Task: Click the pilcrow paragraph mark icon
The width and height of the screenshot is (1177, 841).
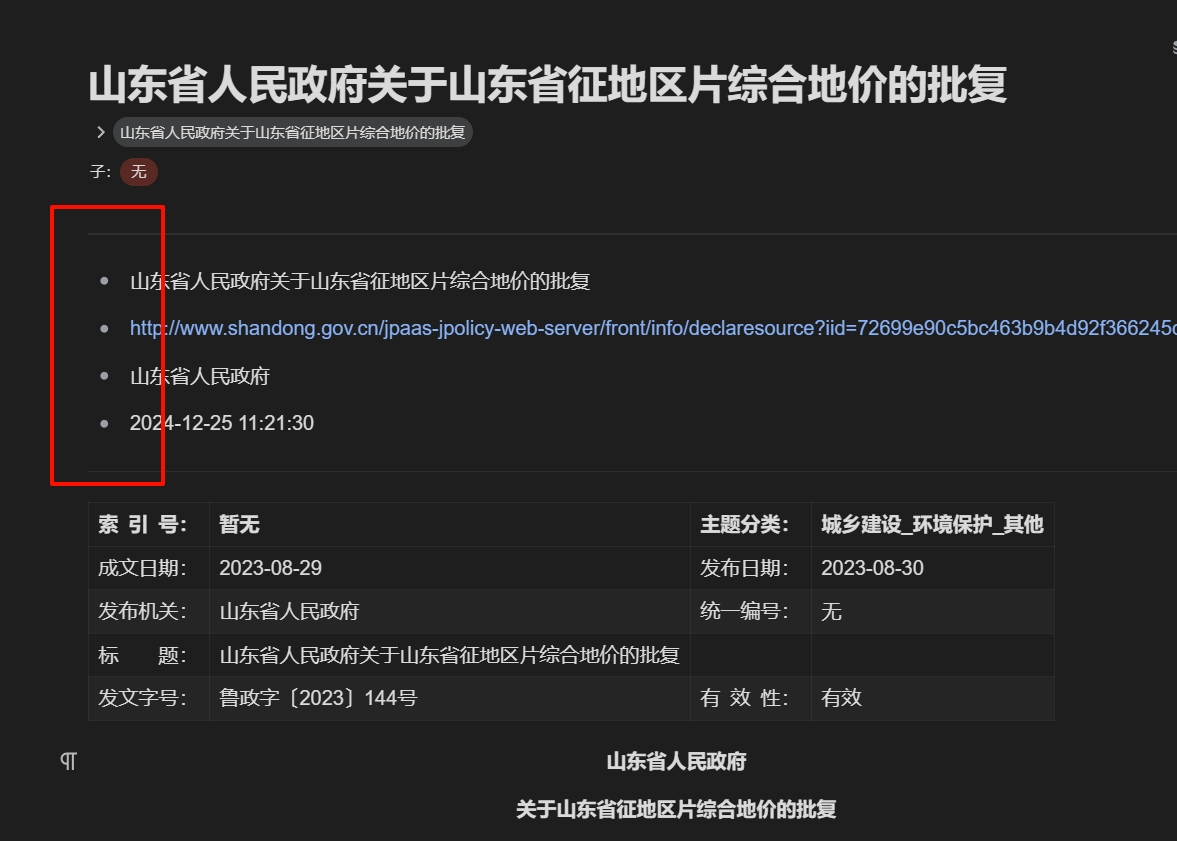Action: [66, 761]
